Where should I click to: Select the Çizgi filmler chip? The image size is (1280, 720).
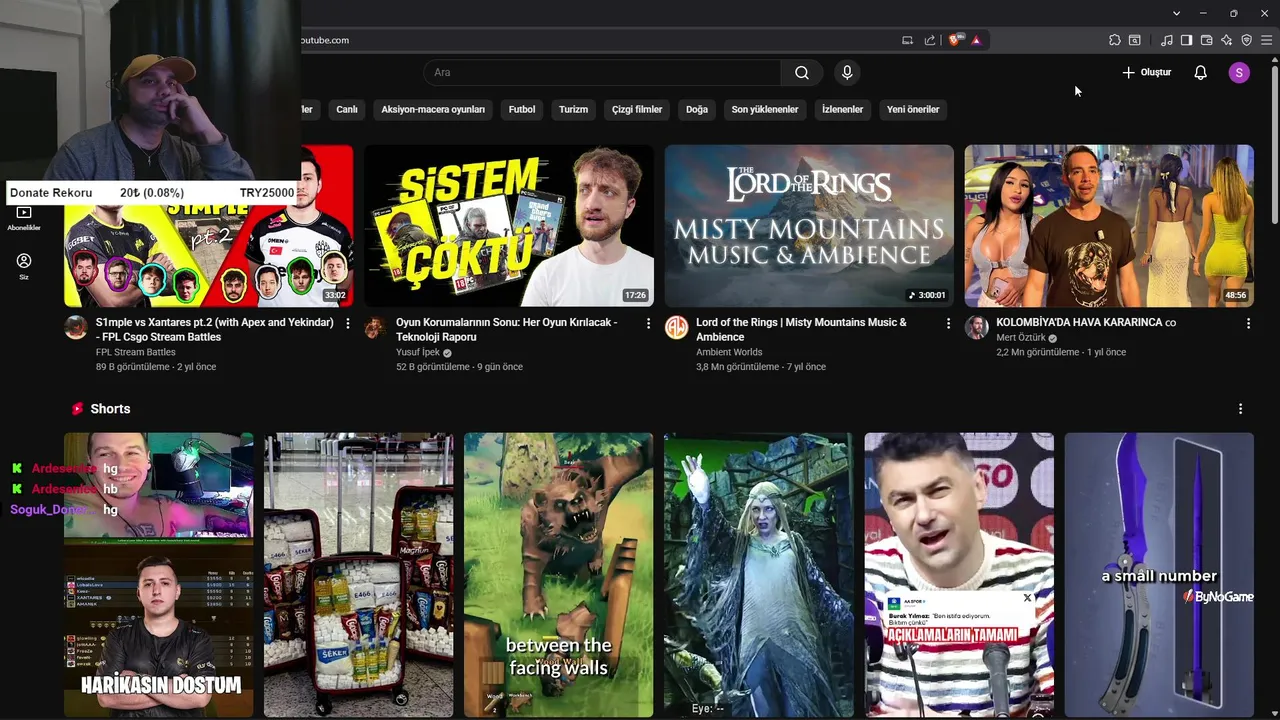point(637,109)
